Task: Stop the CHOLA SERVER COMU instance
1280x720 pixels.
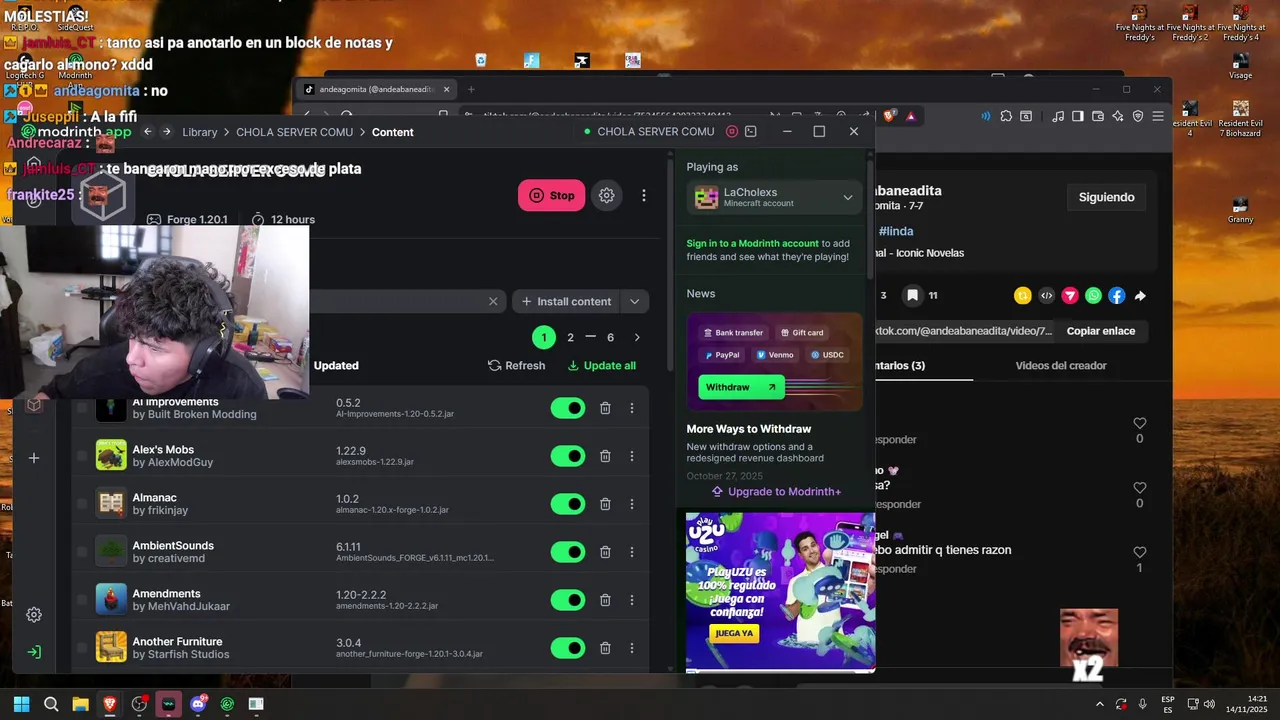Action: (551, 195)
